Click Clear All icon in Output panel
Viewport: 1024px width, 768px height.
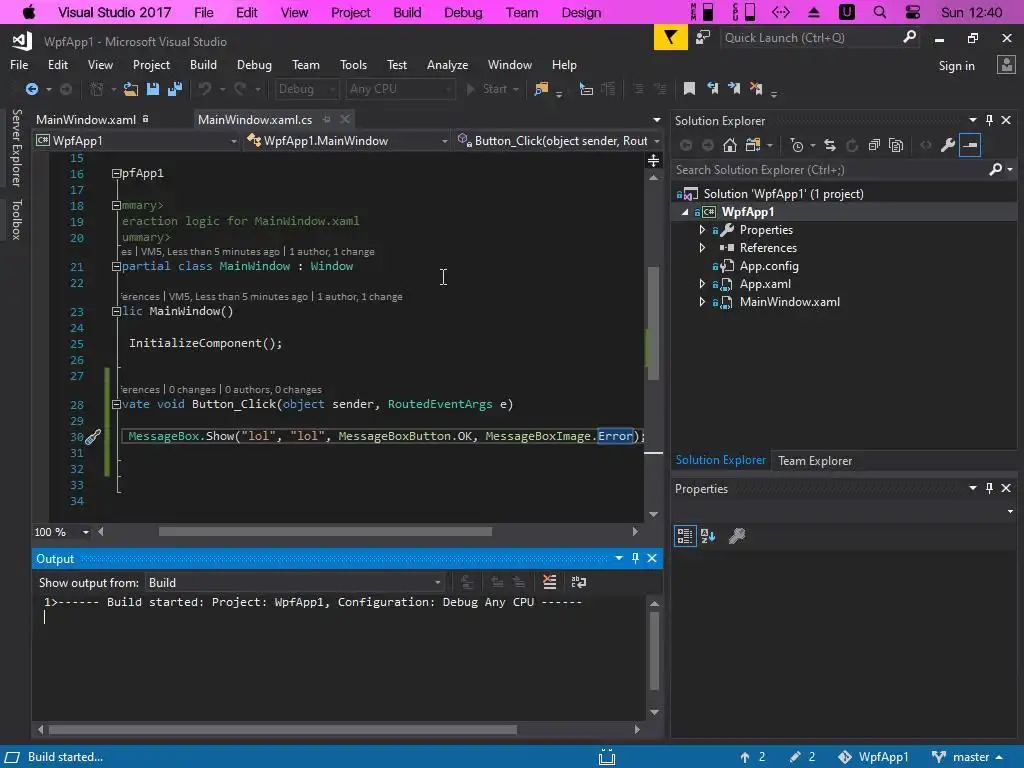pyautogui.click(x=550, y=582)
